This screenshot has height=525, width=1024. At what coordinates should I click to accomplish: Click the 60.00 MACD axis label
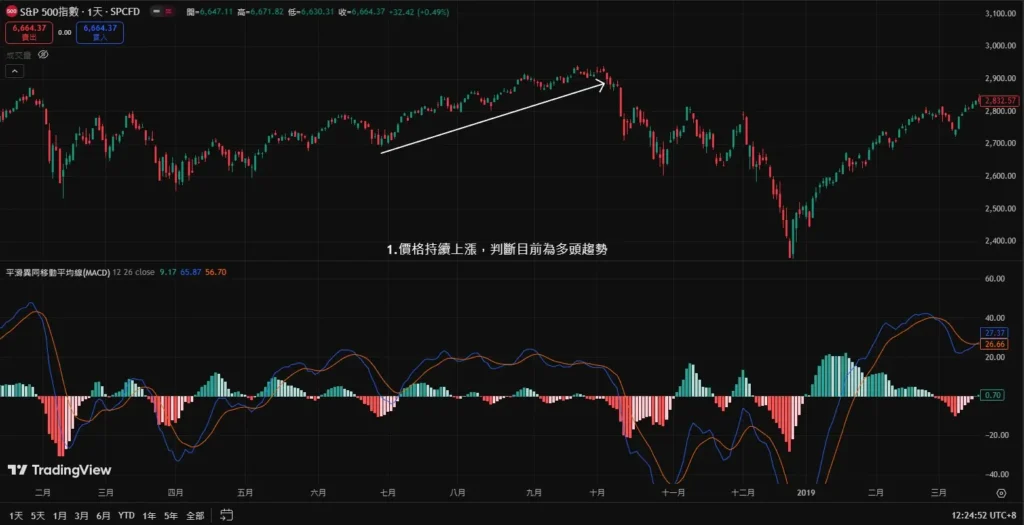click(994, 279)
